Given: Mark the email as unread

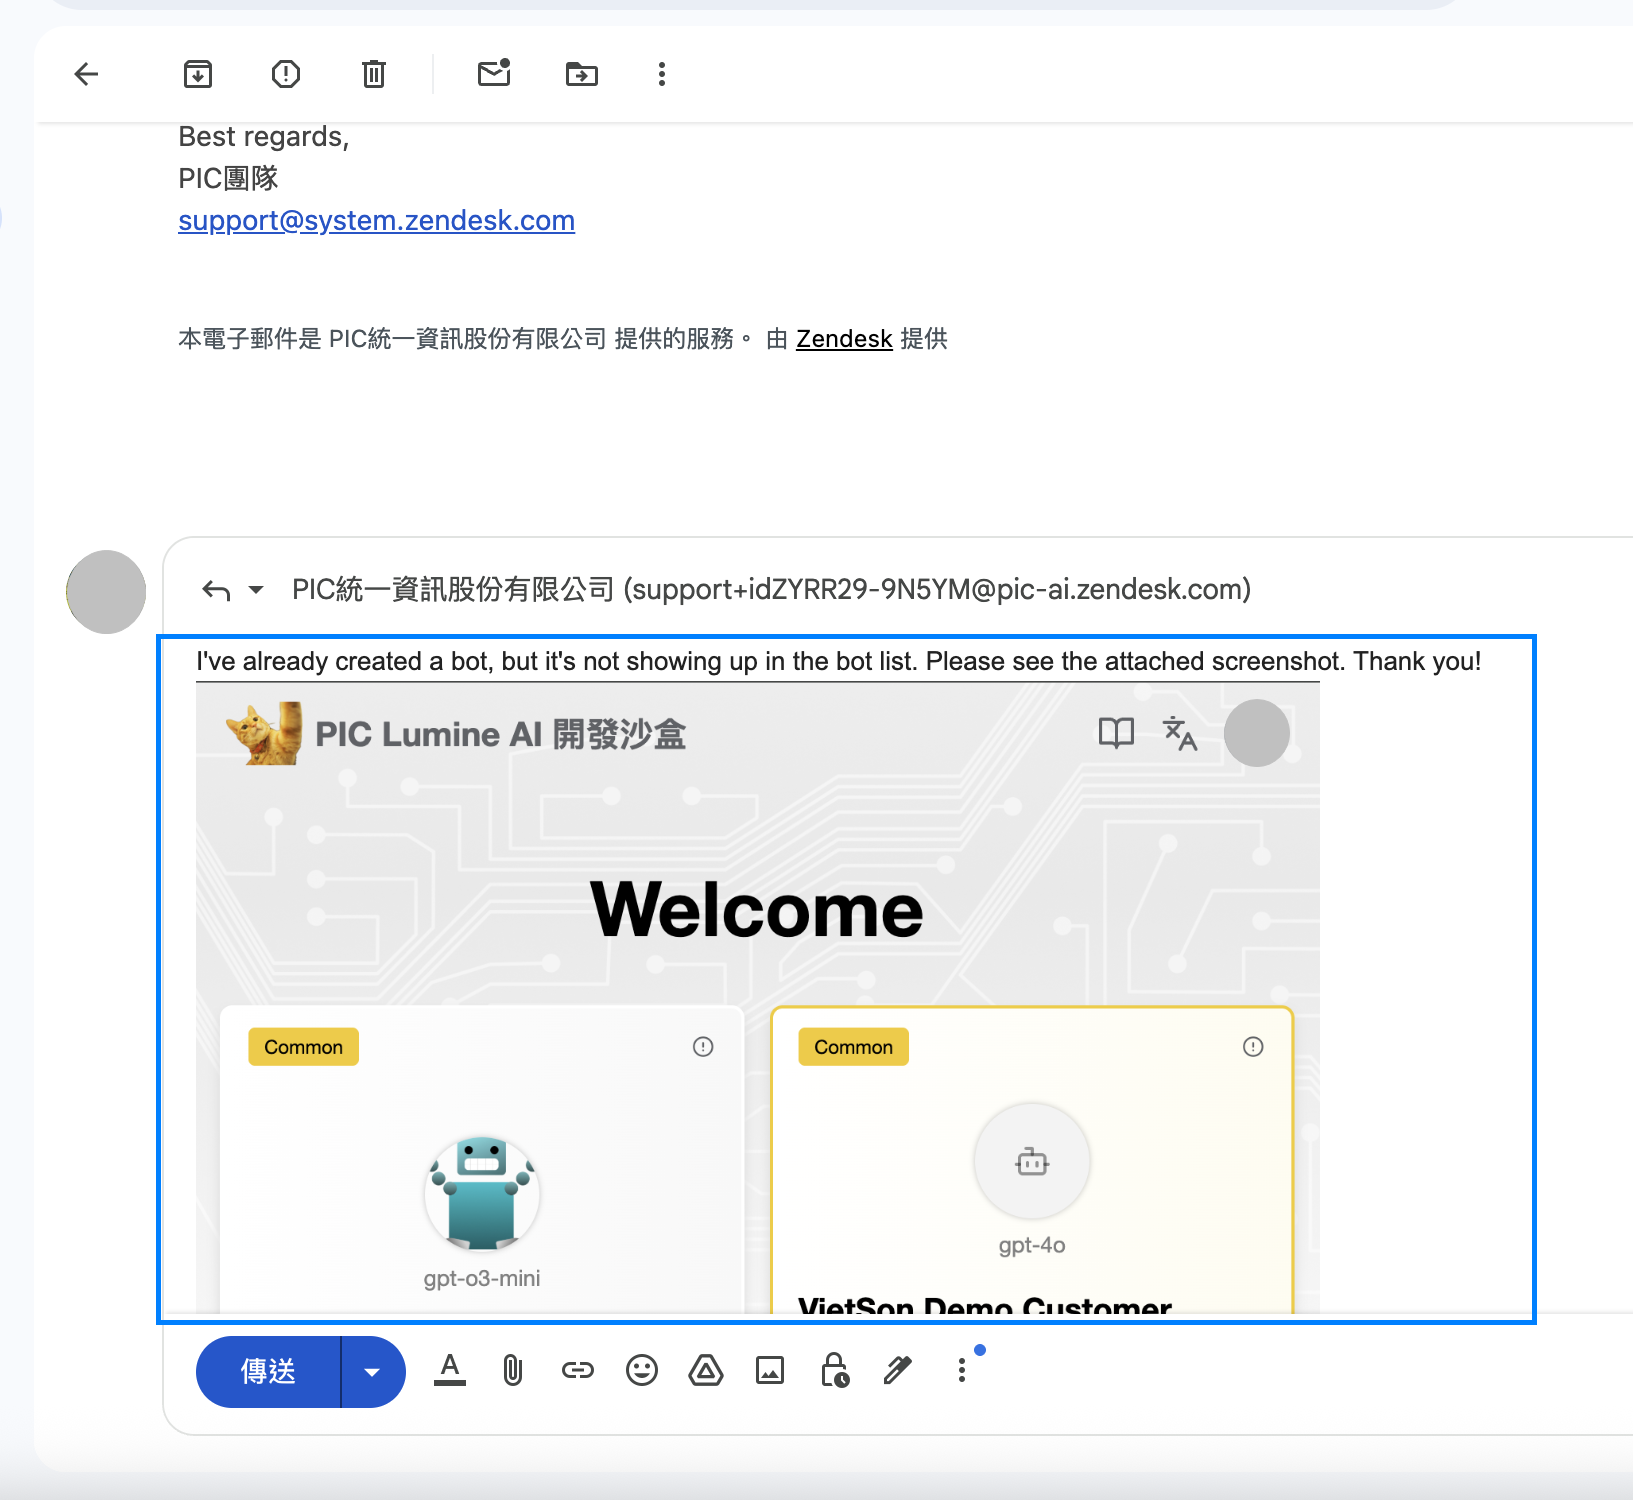Looking at the screenshot, I should point(494,73).
